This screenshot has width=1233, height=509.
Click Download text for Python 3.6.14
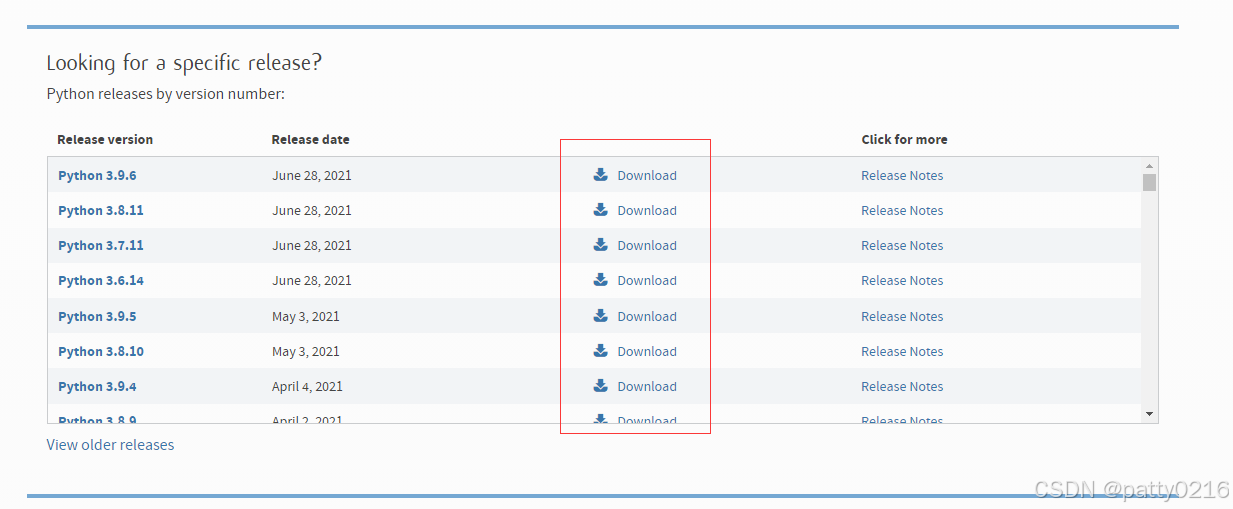pyautogui.click(x=647, y=280)
